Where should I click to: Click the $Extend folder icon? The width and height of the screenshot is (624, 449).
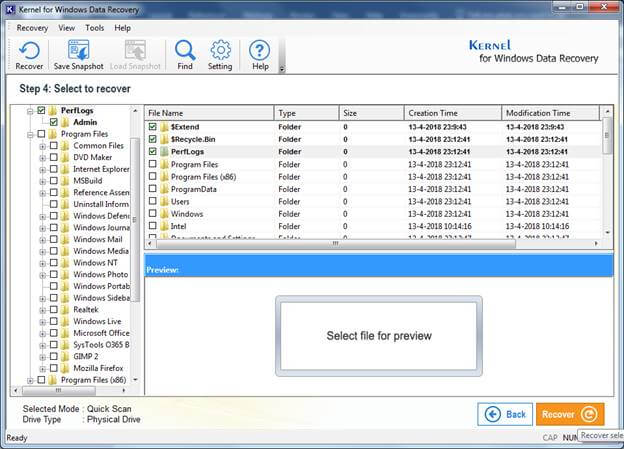[165, 127]
